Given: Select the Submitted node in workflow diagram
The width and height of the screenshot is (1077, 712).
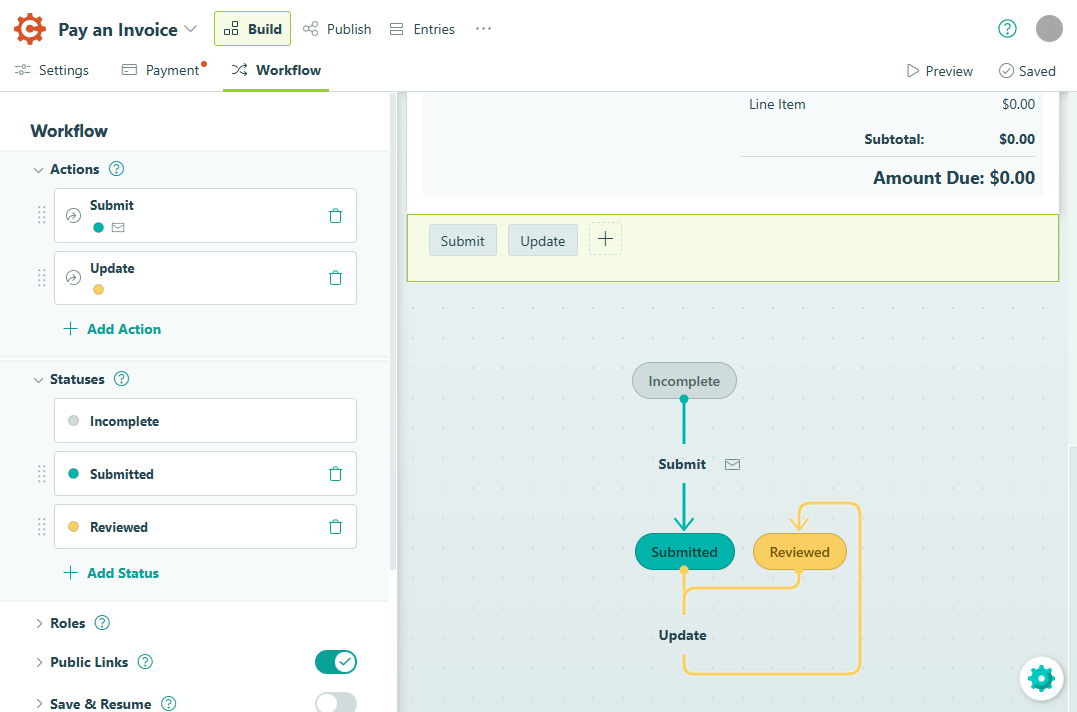Looking at the screenshot, I should [x=684, y=551].
